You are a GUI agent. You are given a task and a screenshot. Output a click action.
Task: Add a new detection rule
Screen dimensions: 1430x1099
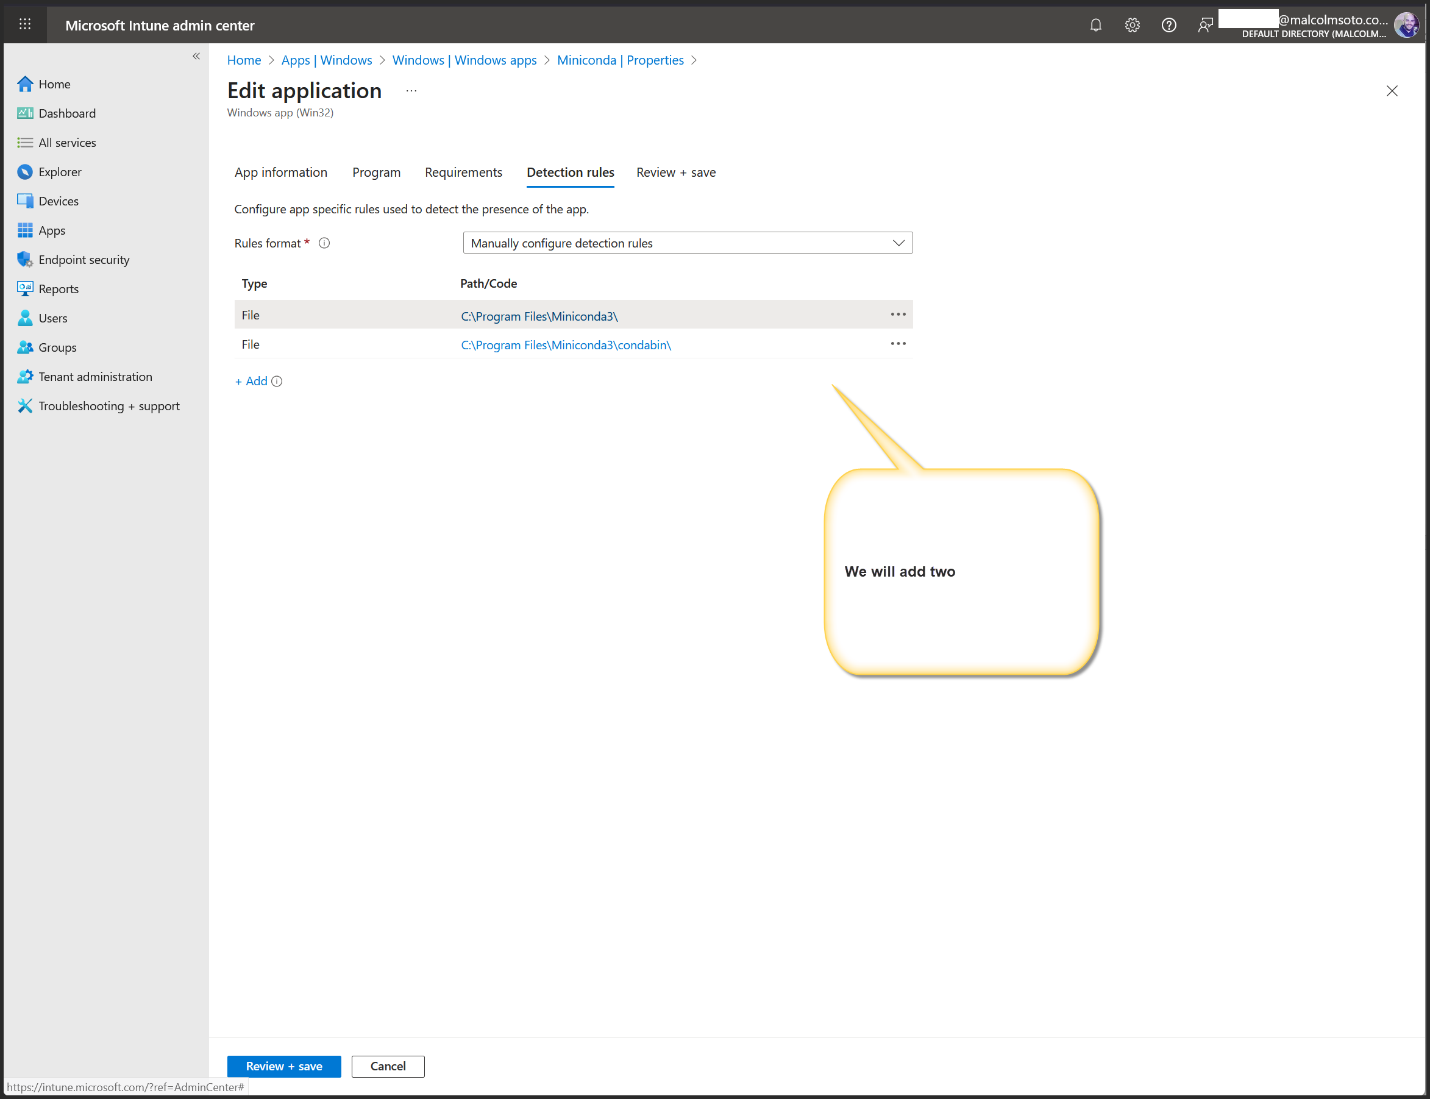tap(251, 381)
